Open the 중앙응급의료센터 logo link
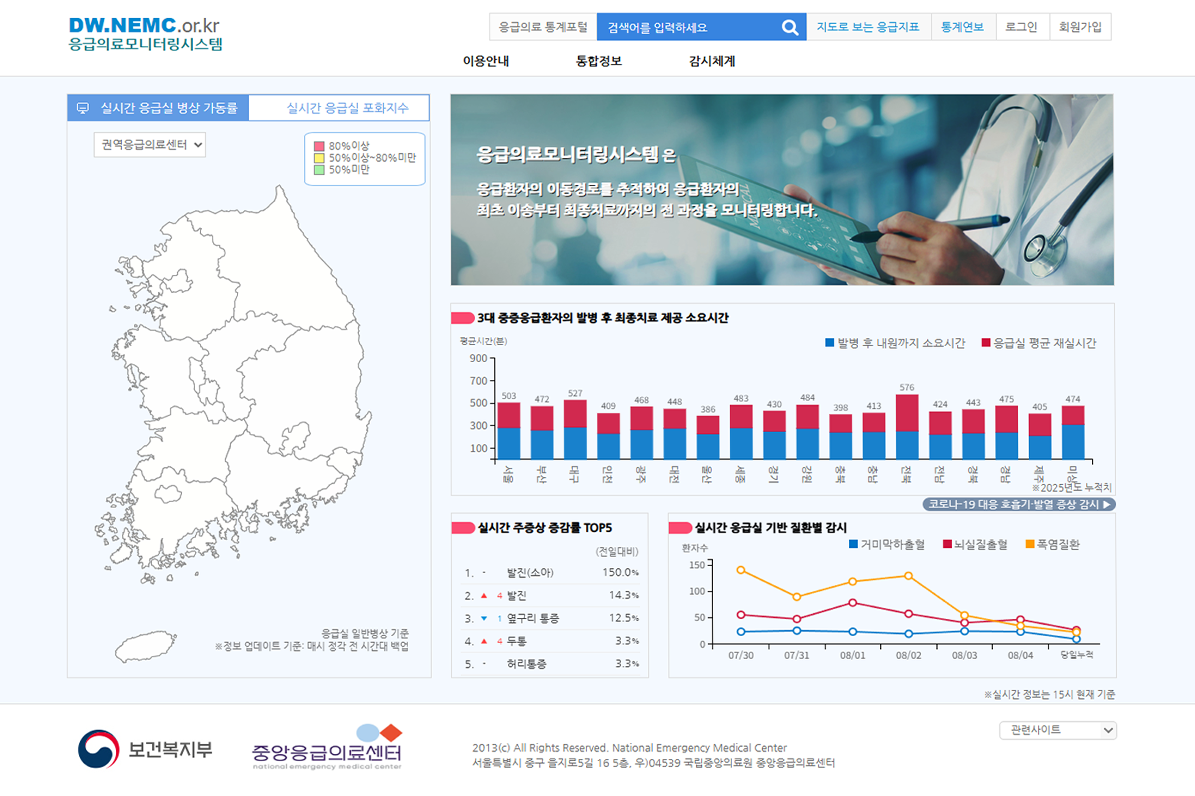1195x796 pixels. [327, 748]
